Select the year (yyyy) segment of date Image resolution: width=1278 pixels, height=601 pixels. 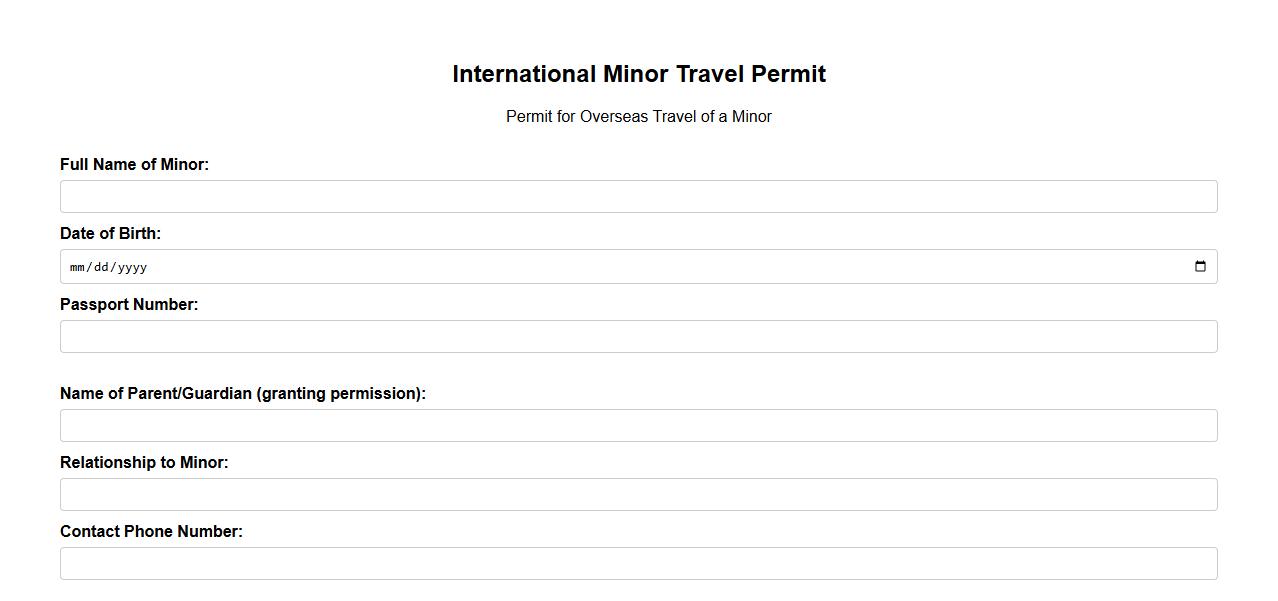(131, 267)
